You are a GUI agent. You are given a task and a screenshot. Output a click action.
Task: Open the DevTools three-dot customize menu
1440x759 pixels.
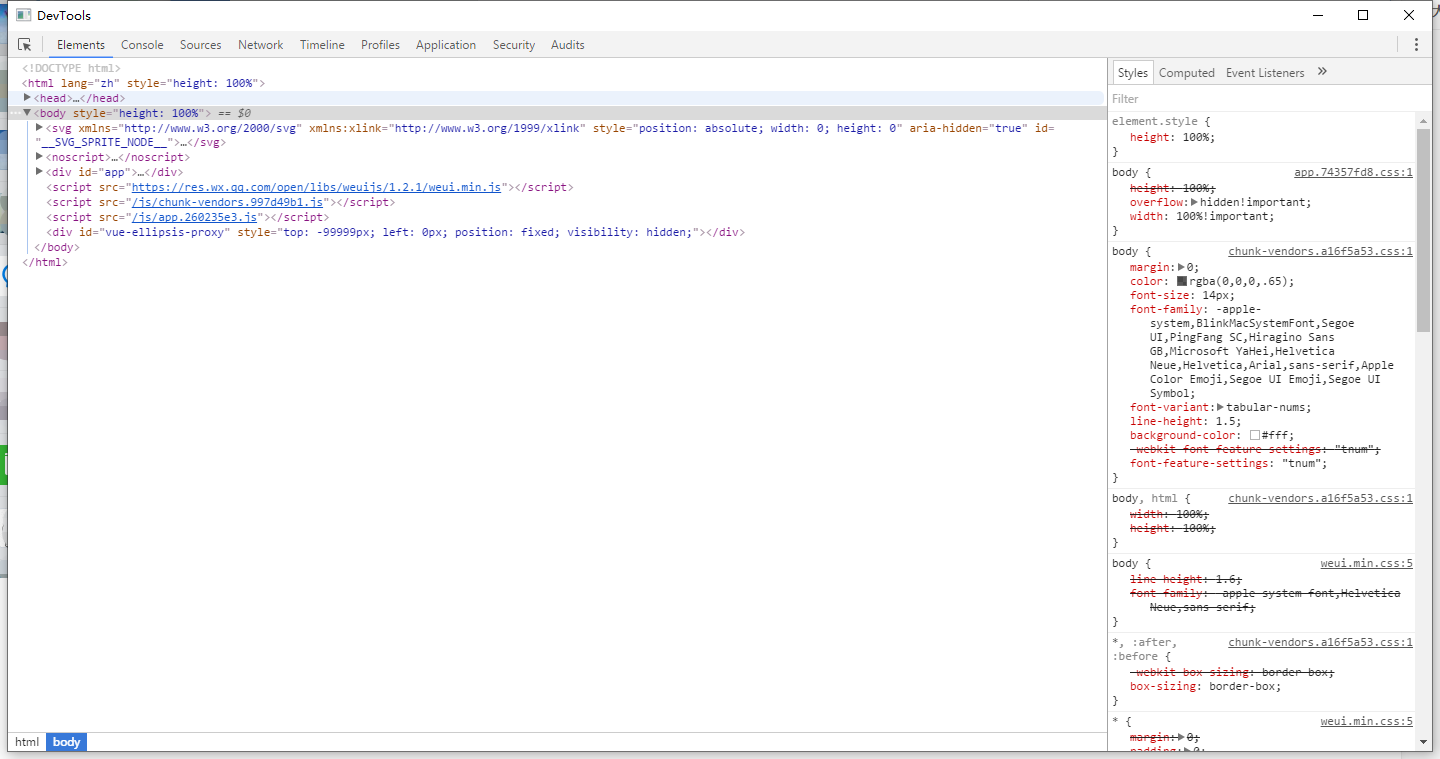pyautogui.click(x=1416, y=45)
